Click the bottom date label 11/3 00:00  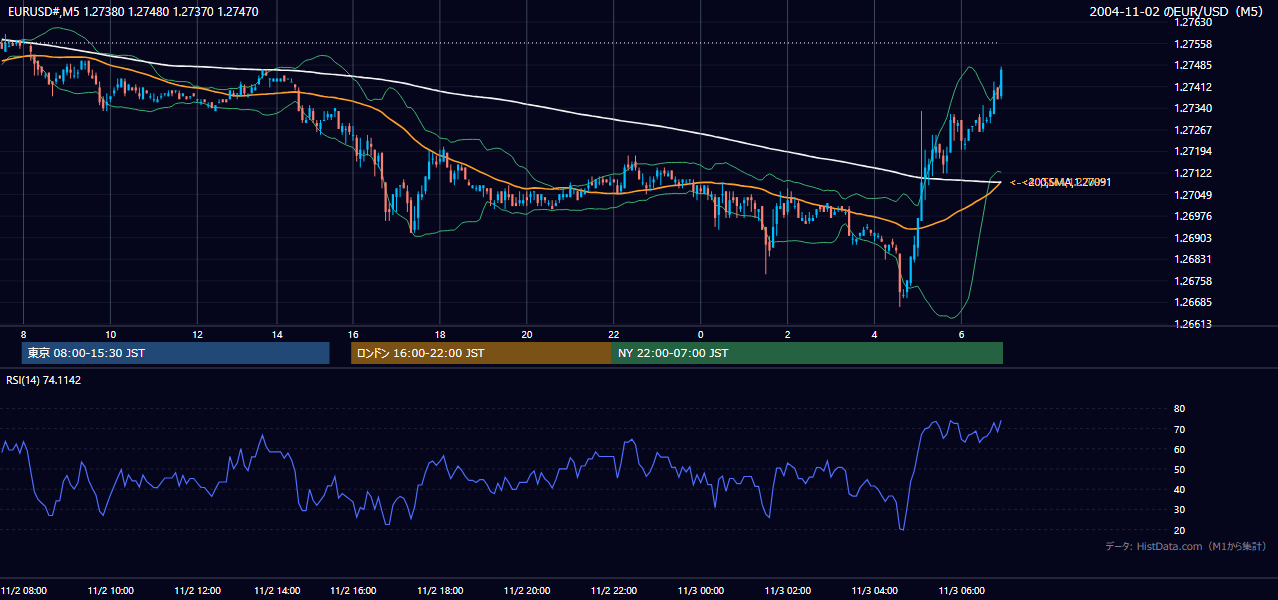coord(701,590)
